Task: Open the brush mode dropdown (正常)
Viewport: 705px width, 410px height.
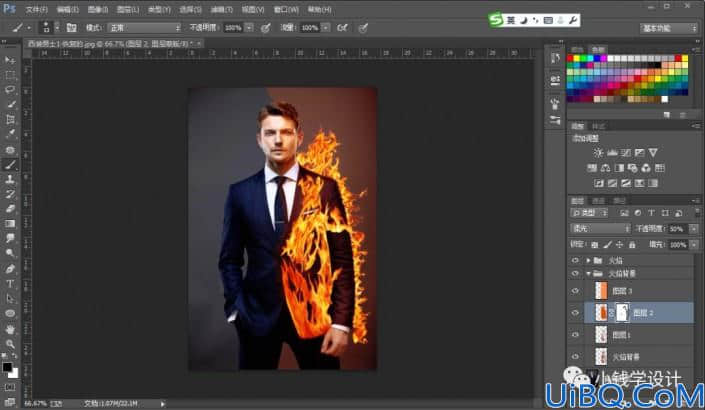Action: click(x=144, y=28)
